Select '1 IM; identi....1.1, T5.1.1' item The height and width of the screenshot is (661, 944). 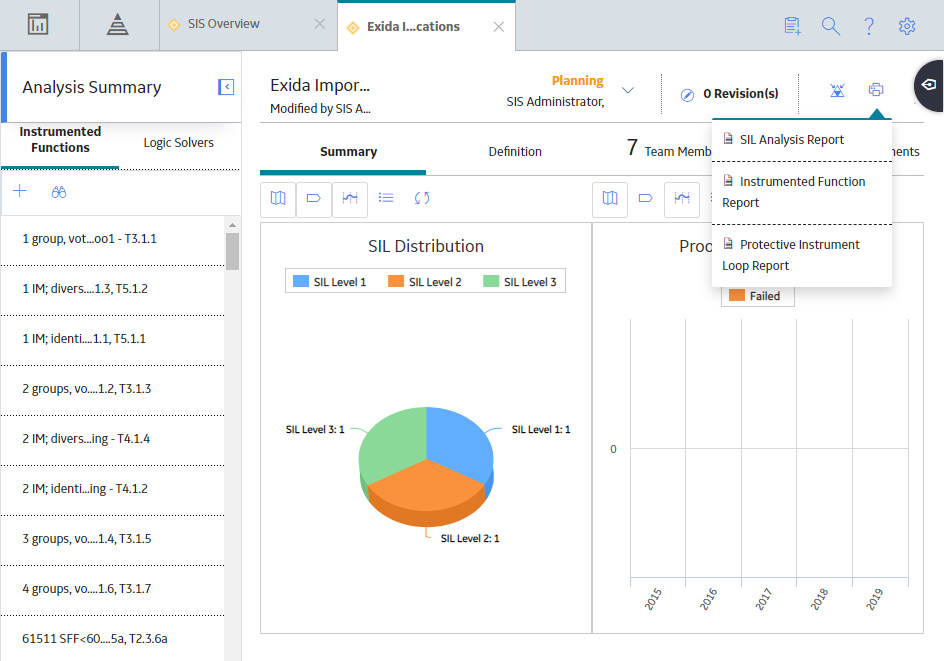tap(113, 339)
